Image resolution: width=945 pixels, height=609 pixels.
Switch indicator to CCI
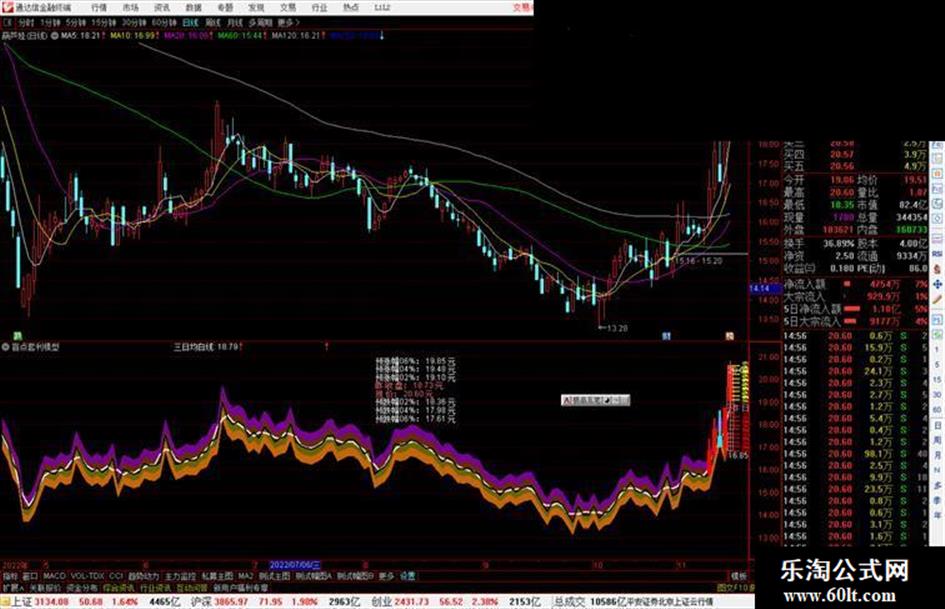coord(116,576)
